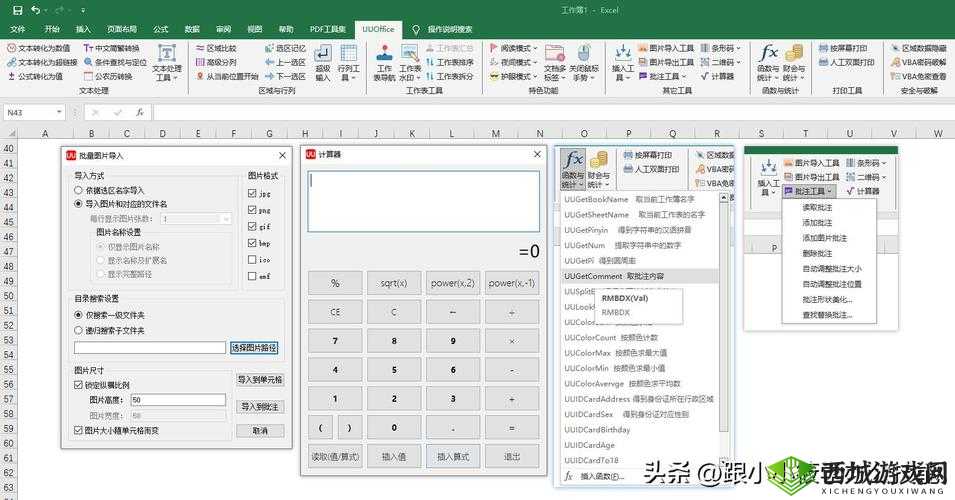Toggle 锁定纵横比例 checkbox
The width and height of the screenshot is (955, 500).
pos(78,385)
